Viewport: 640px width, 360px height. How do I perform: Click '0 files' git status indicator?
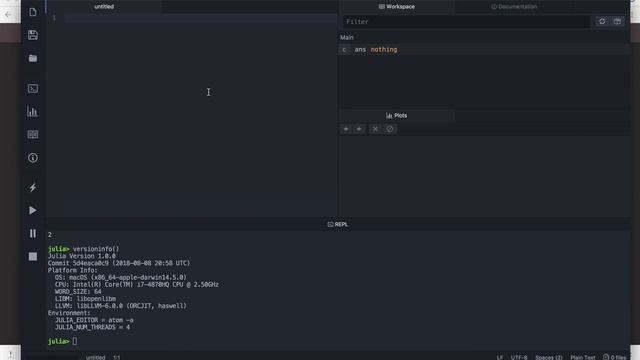coord(615,357)
